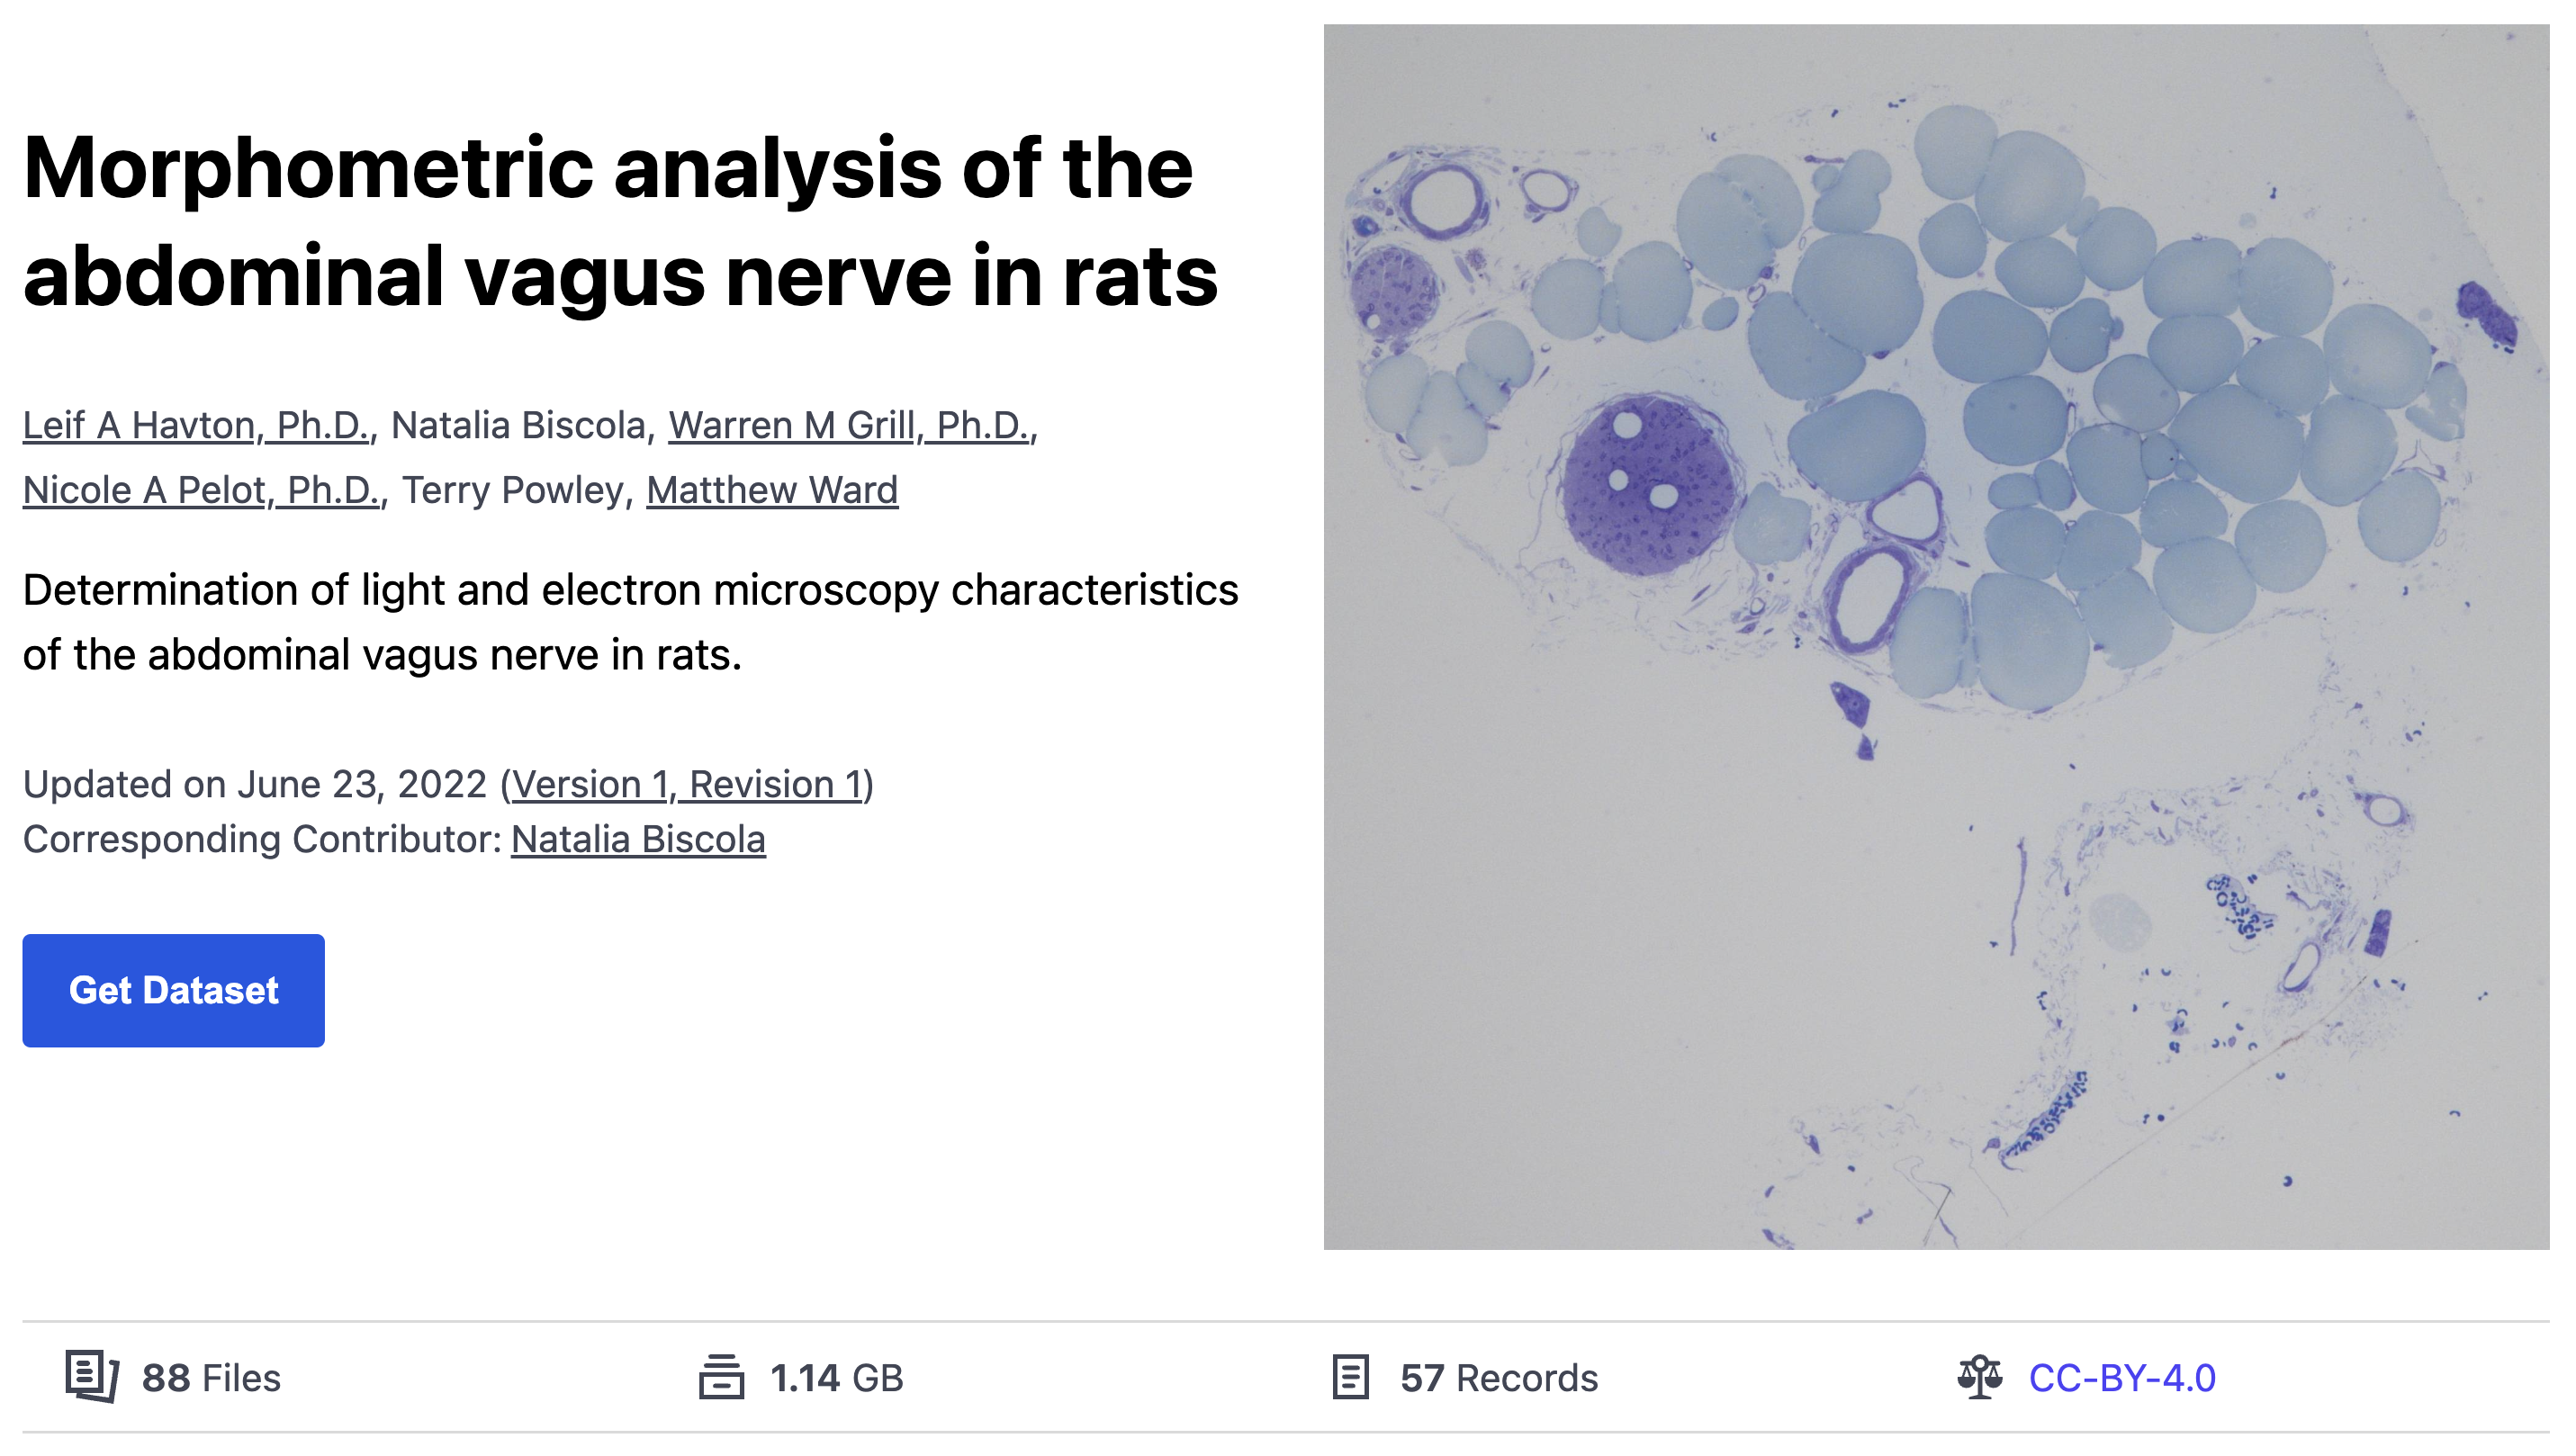This screenshot has height=1456, width=2576.
Task: Click the Terry Powley author name
Action: click(x=513, y=490)
